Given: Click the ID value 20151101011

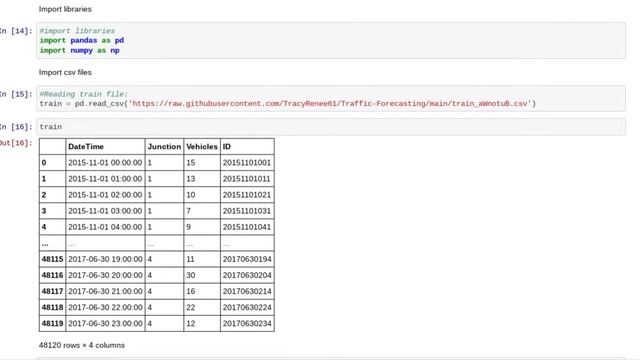Looking at the screenshot, I should [x=247, y=179].
